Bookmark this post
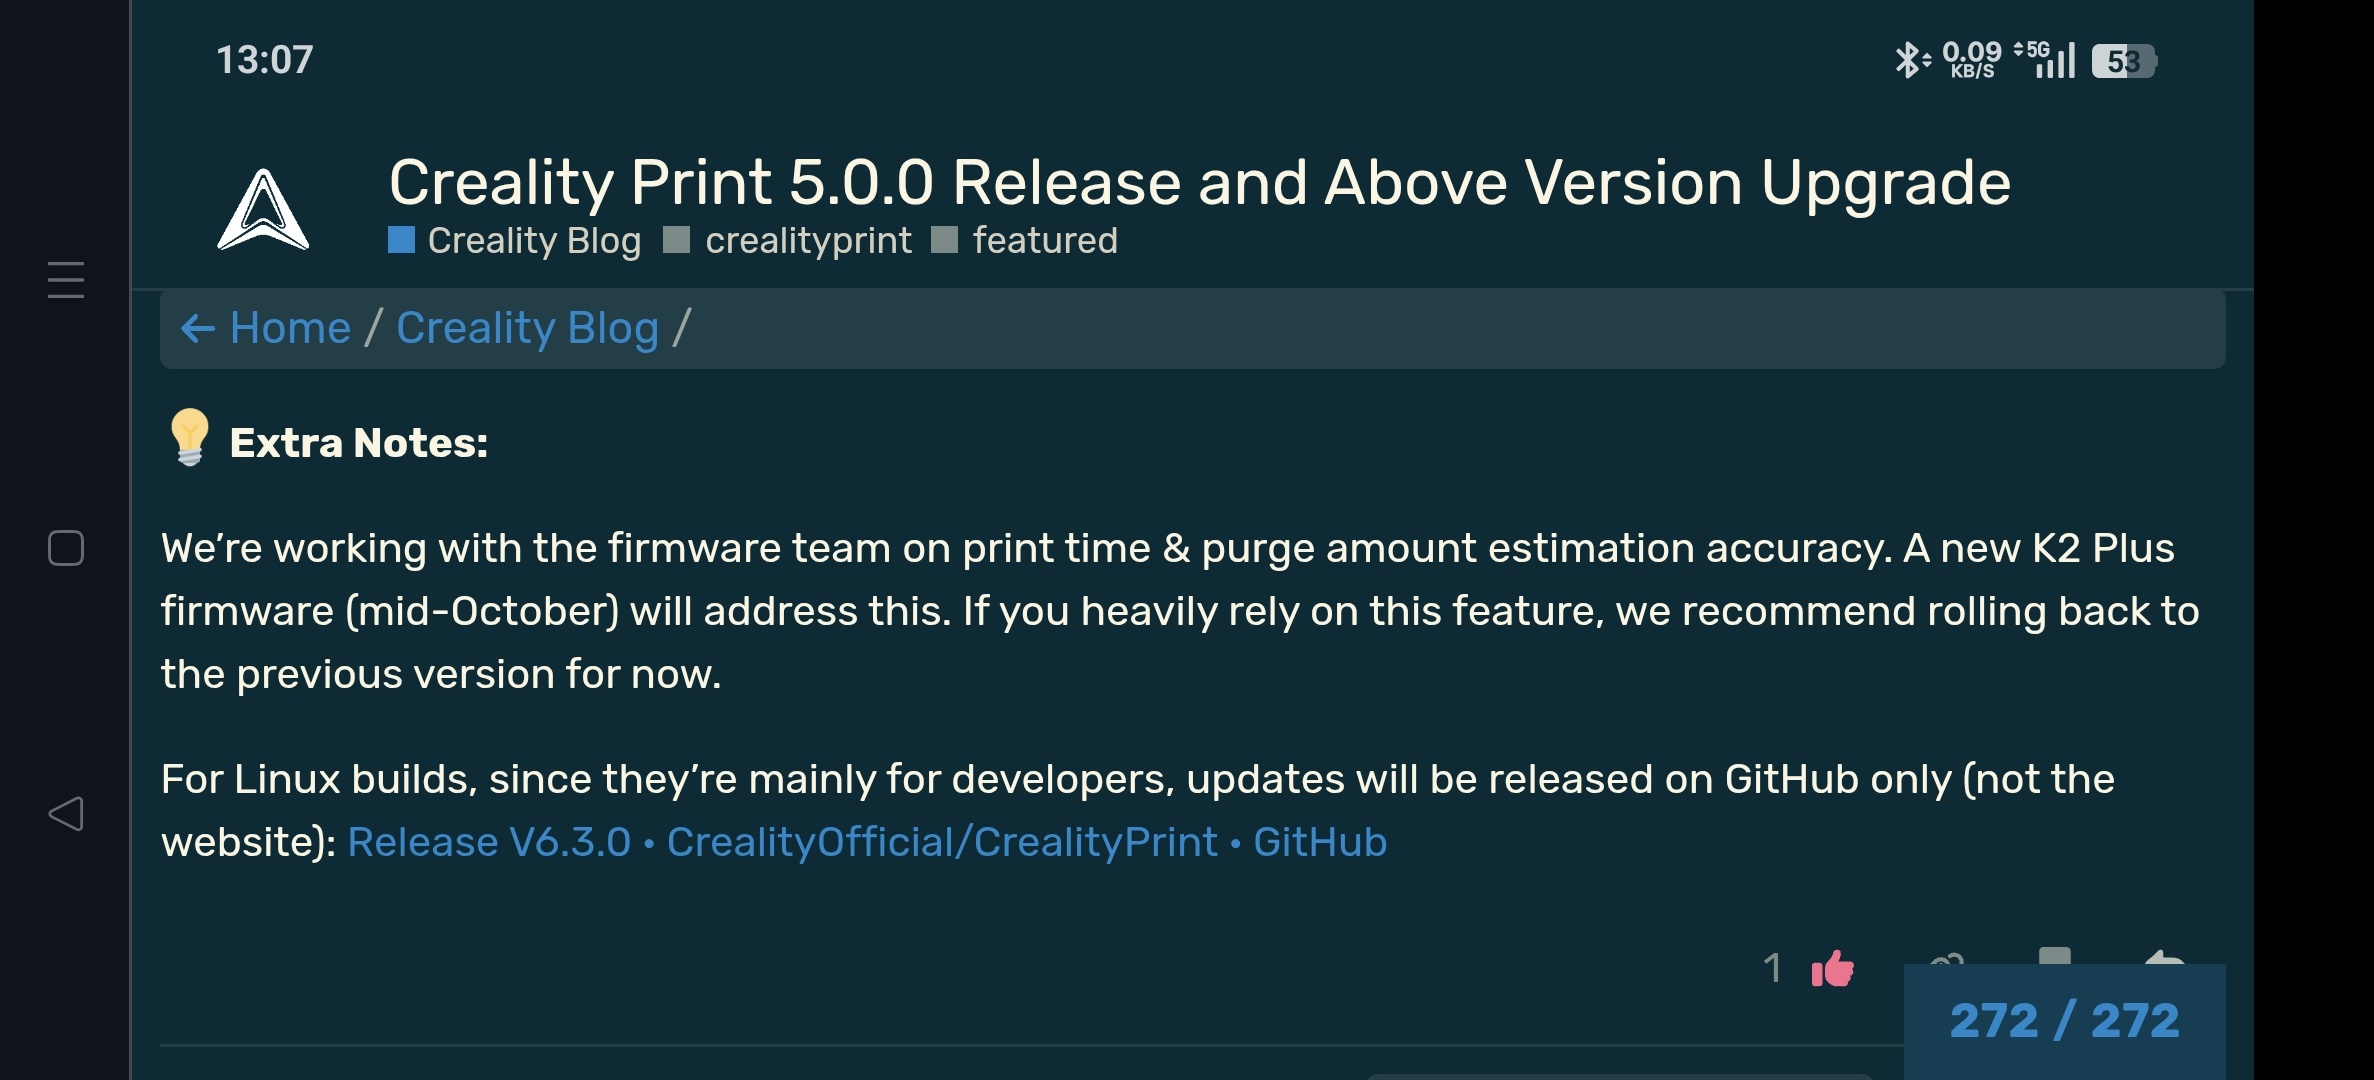2374x1080 pixels. tap(2054, 956)
